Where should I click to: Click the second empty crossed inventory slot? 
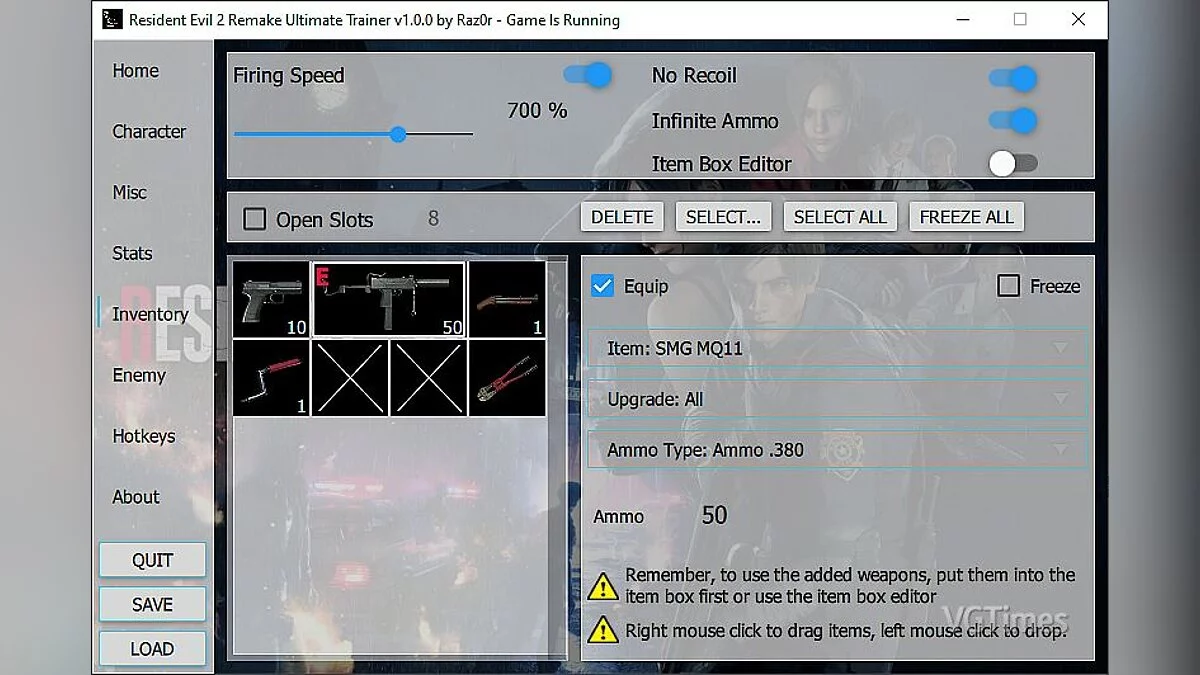[428, 378]
